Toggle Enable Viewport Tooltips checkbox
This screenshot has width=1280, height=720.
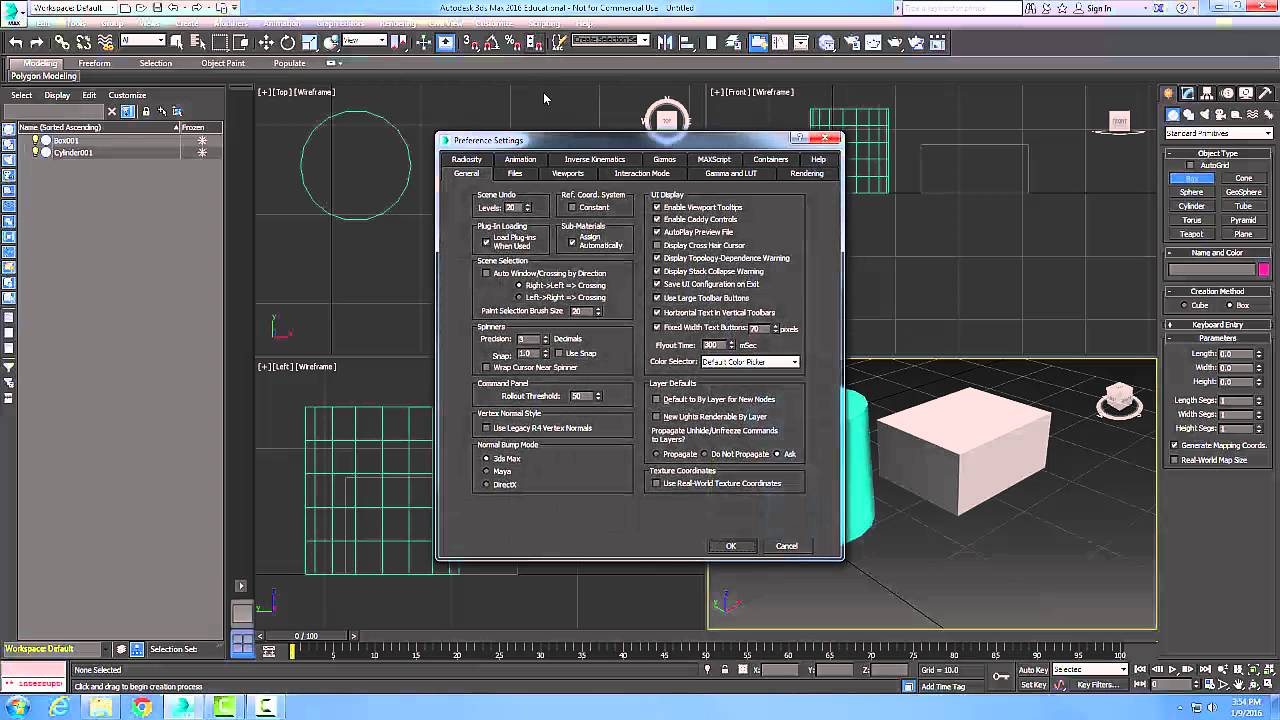pos(657,207)
